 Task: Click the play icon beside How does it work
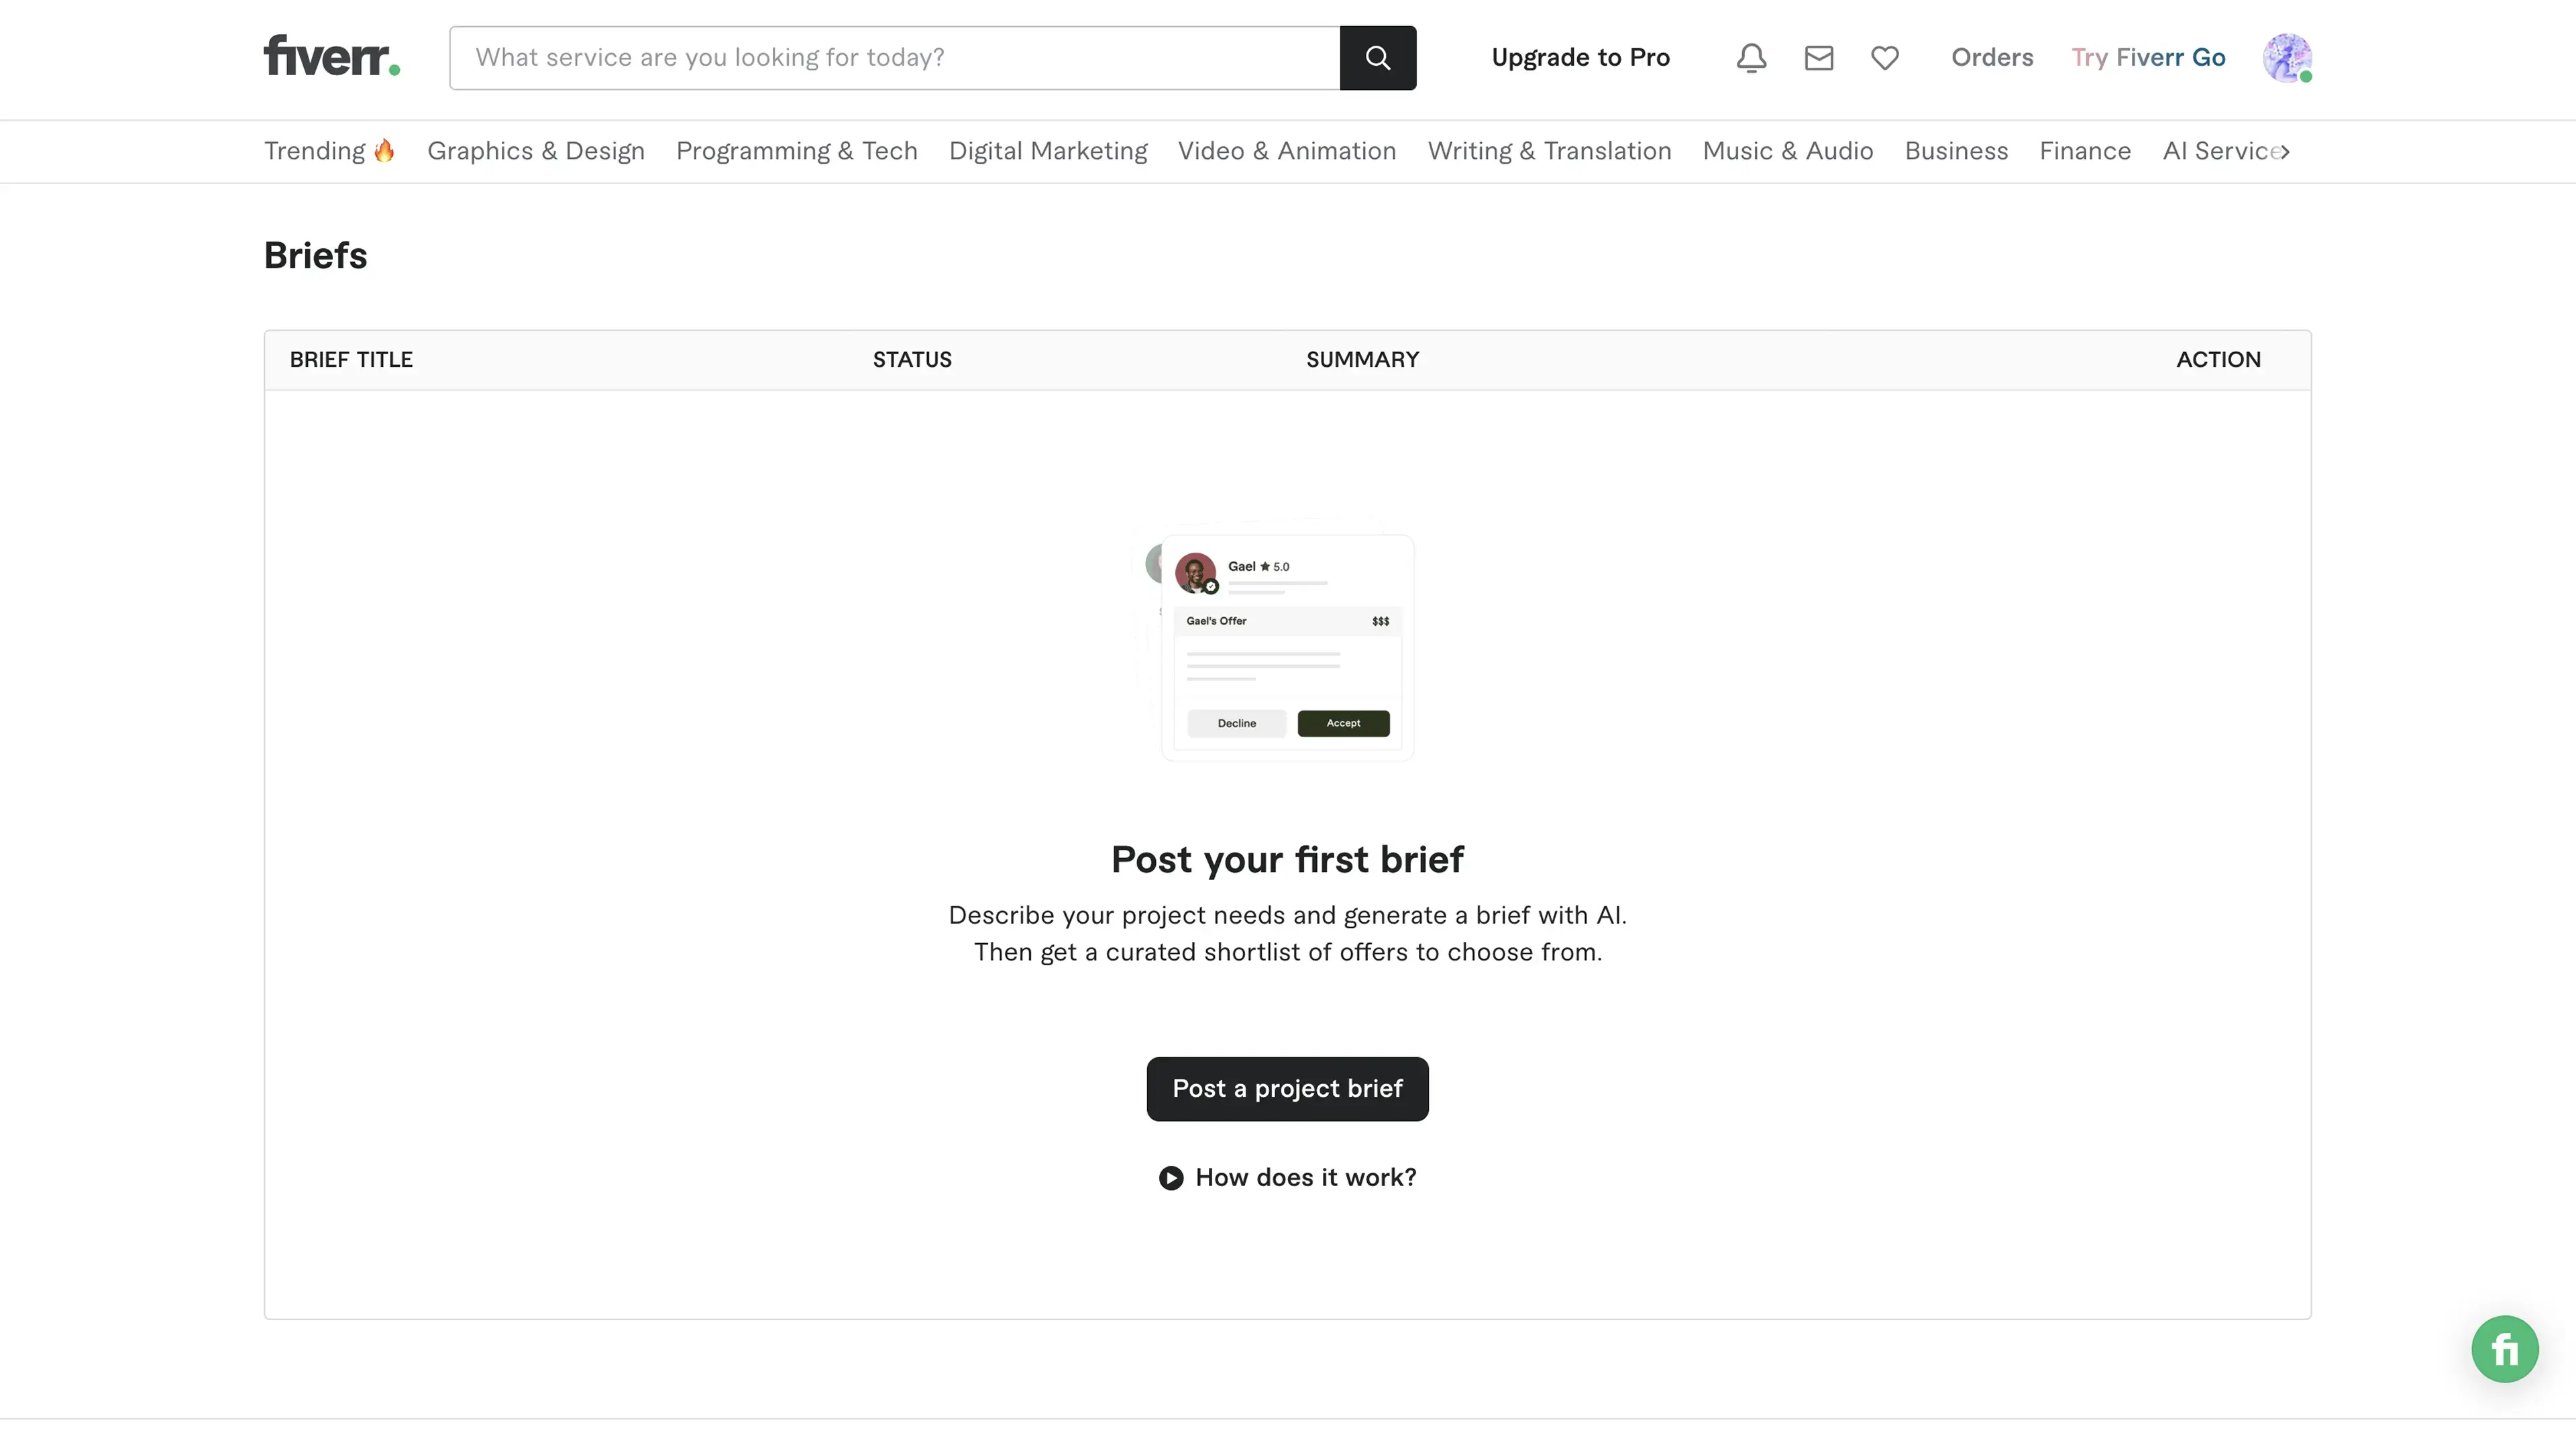(x=1171, y=1178)
